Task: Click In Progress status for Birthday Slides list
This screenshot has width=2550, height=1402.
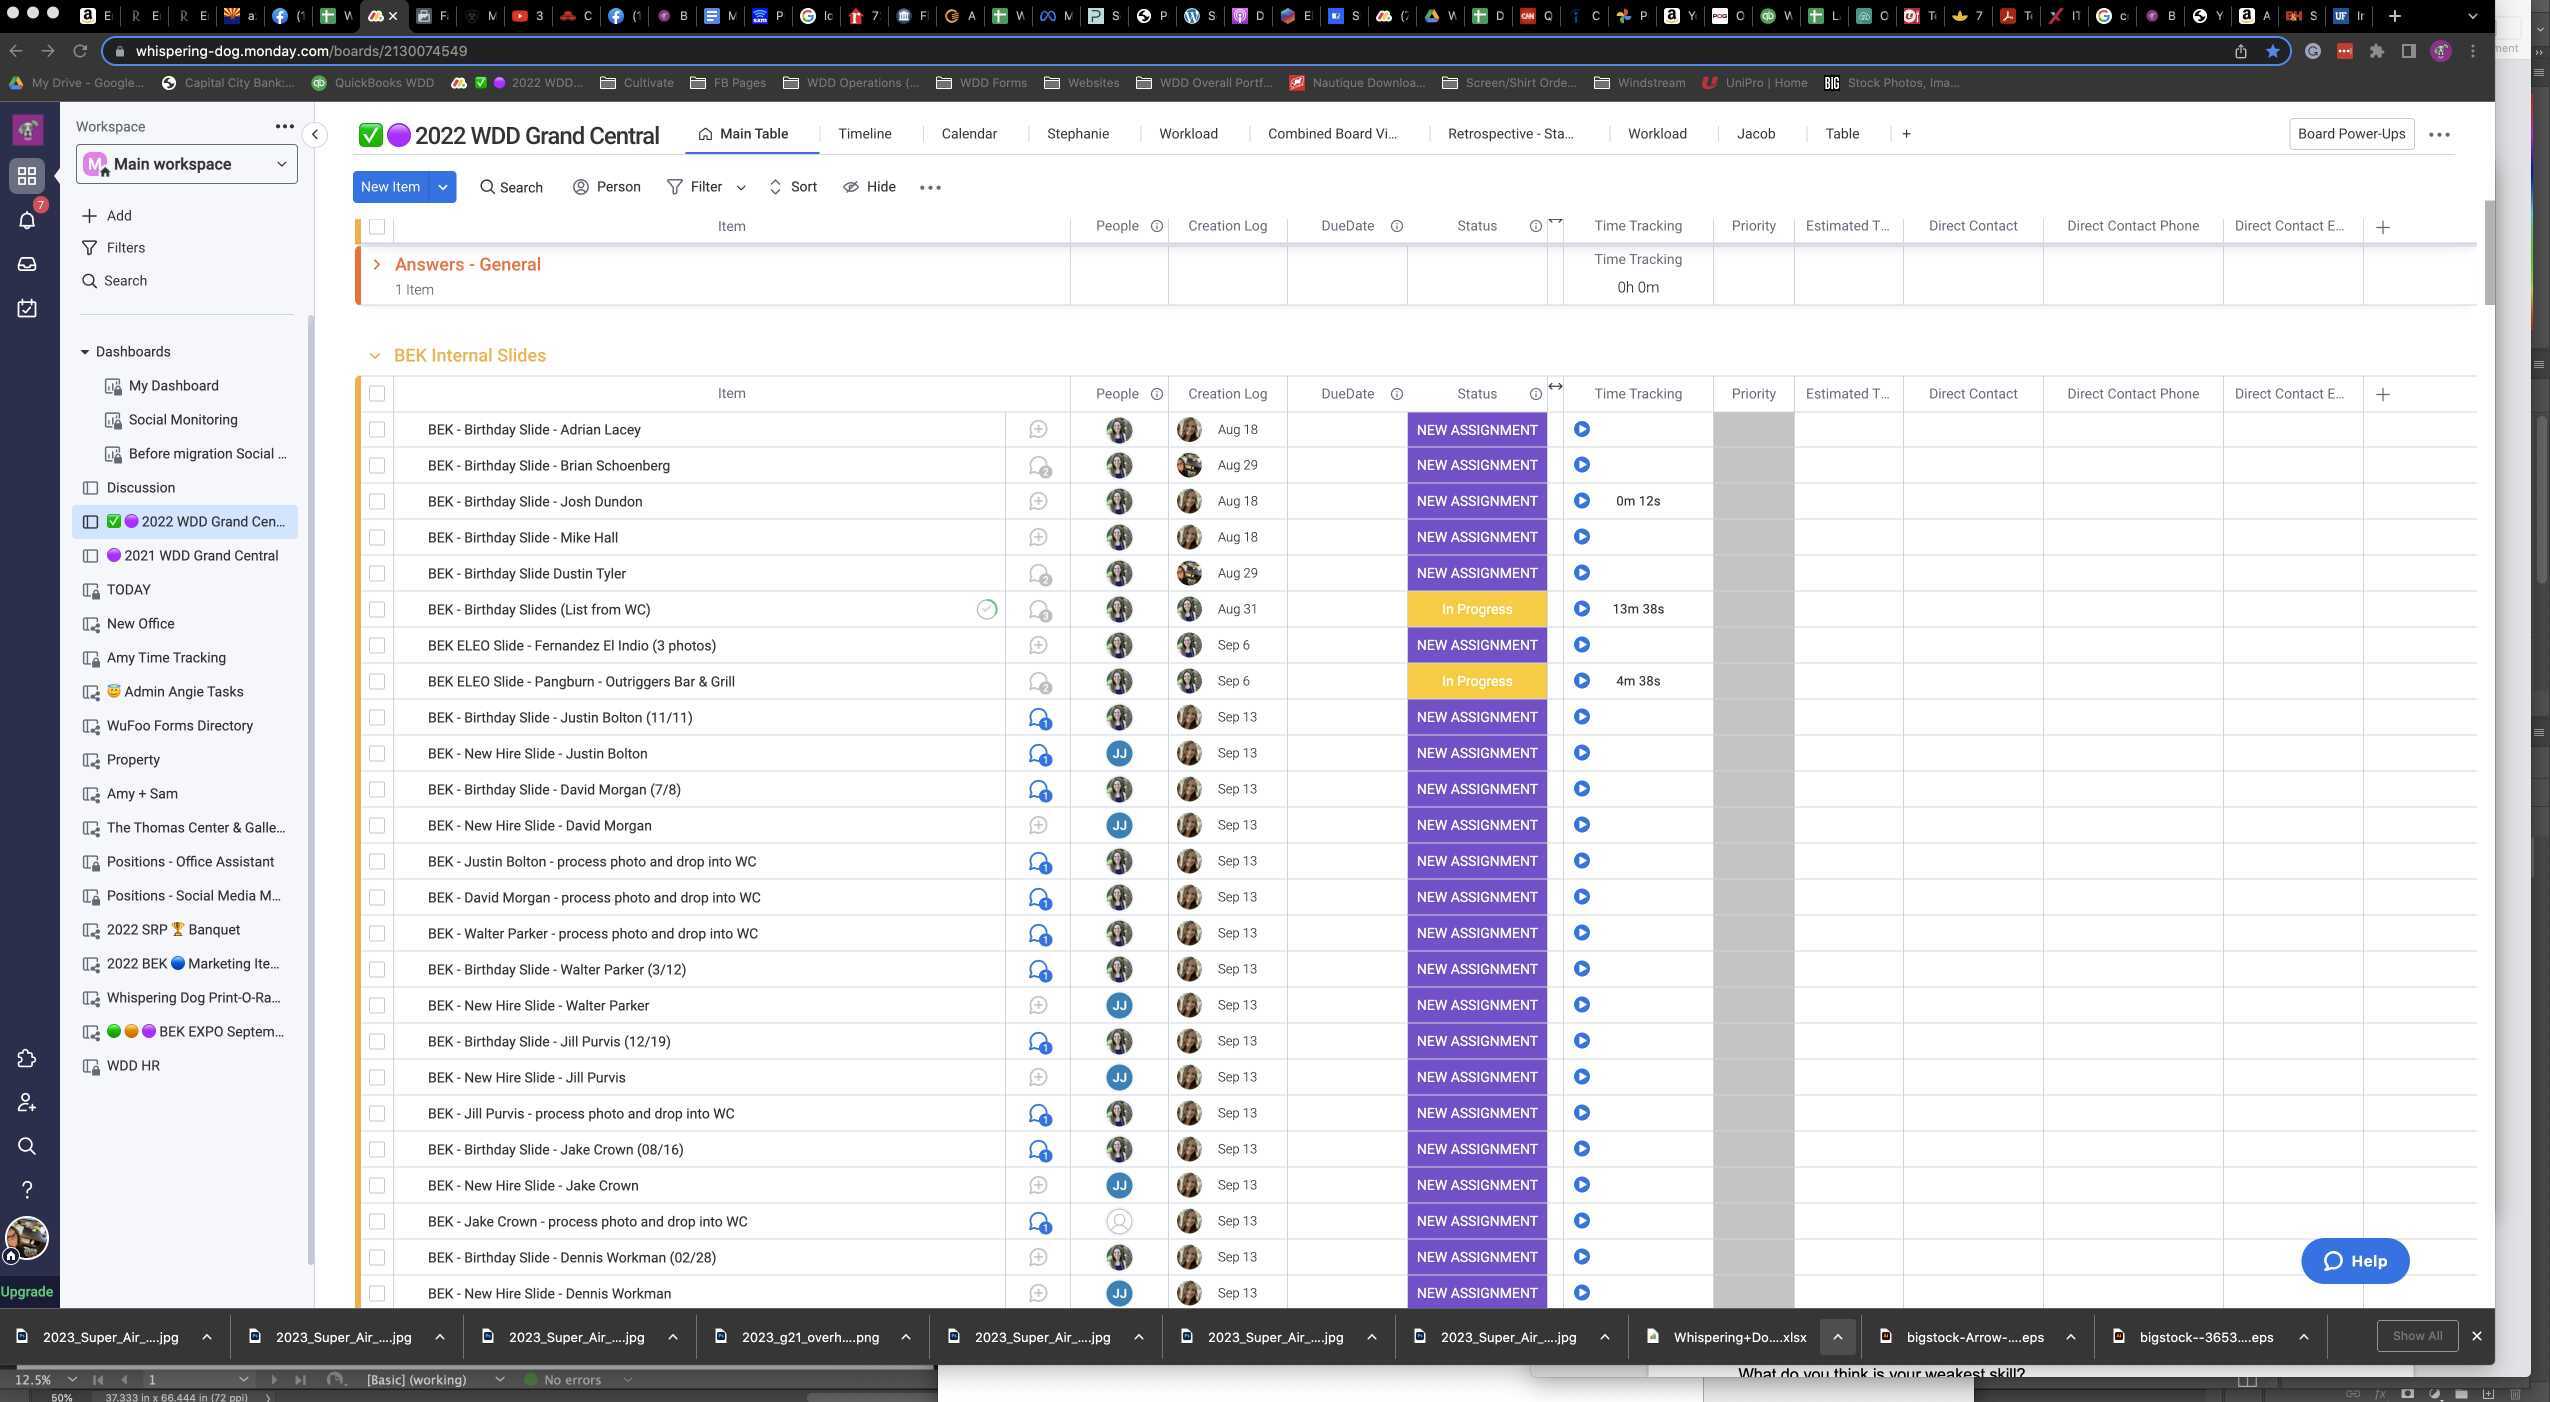Action: [1476, 610]
